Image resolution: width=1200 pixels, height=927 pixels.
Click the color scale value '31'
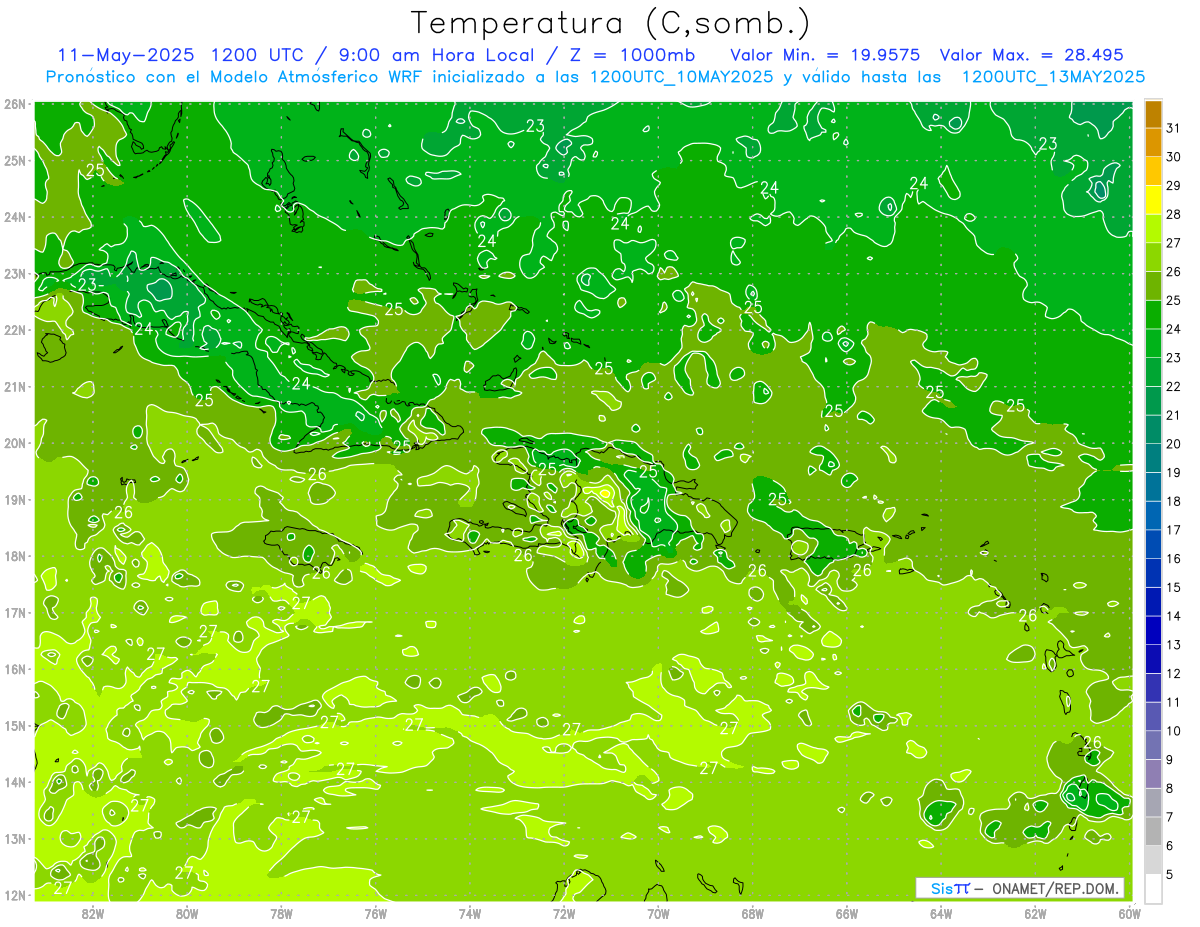point(1173,128)
